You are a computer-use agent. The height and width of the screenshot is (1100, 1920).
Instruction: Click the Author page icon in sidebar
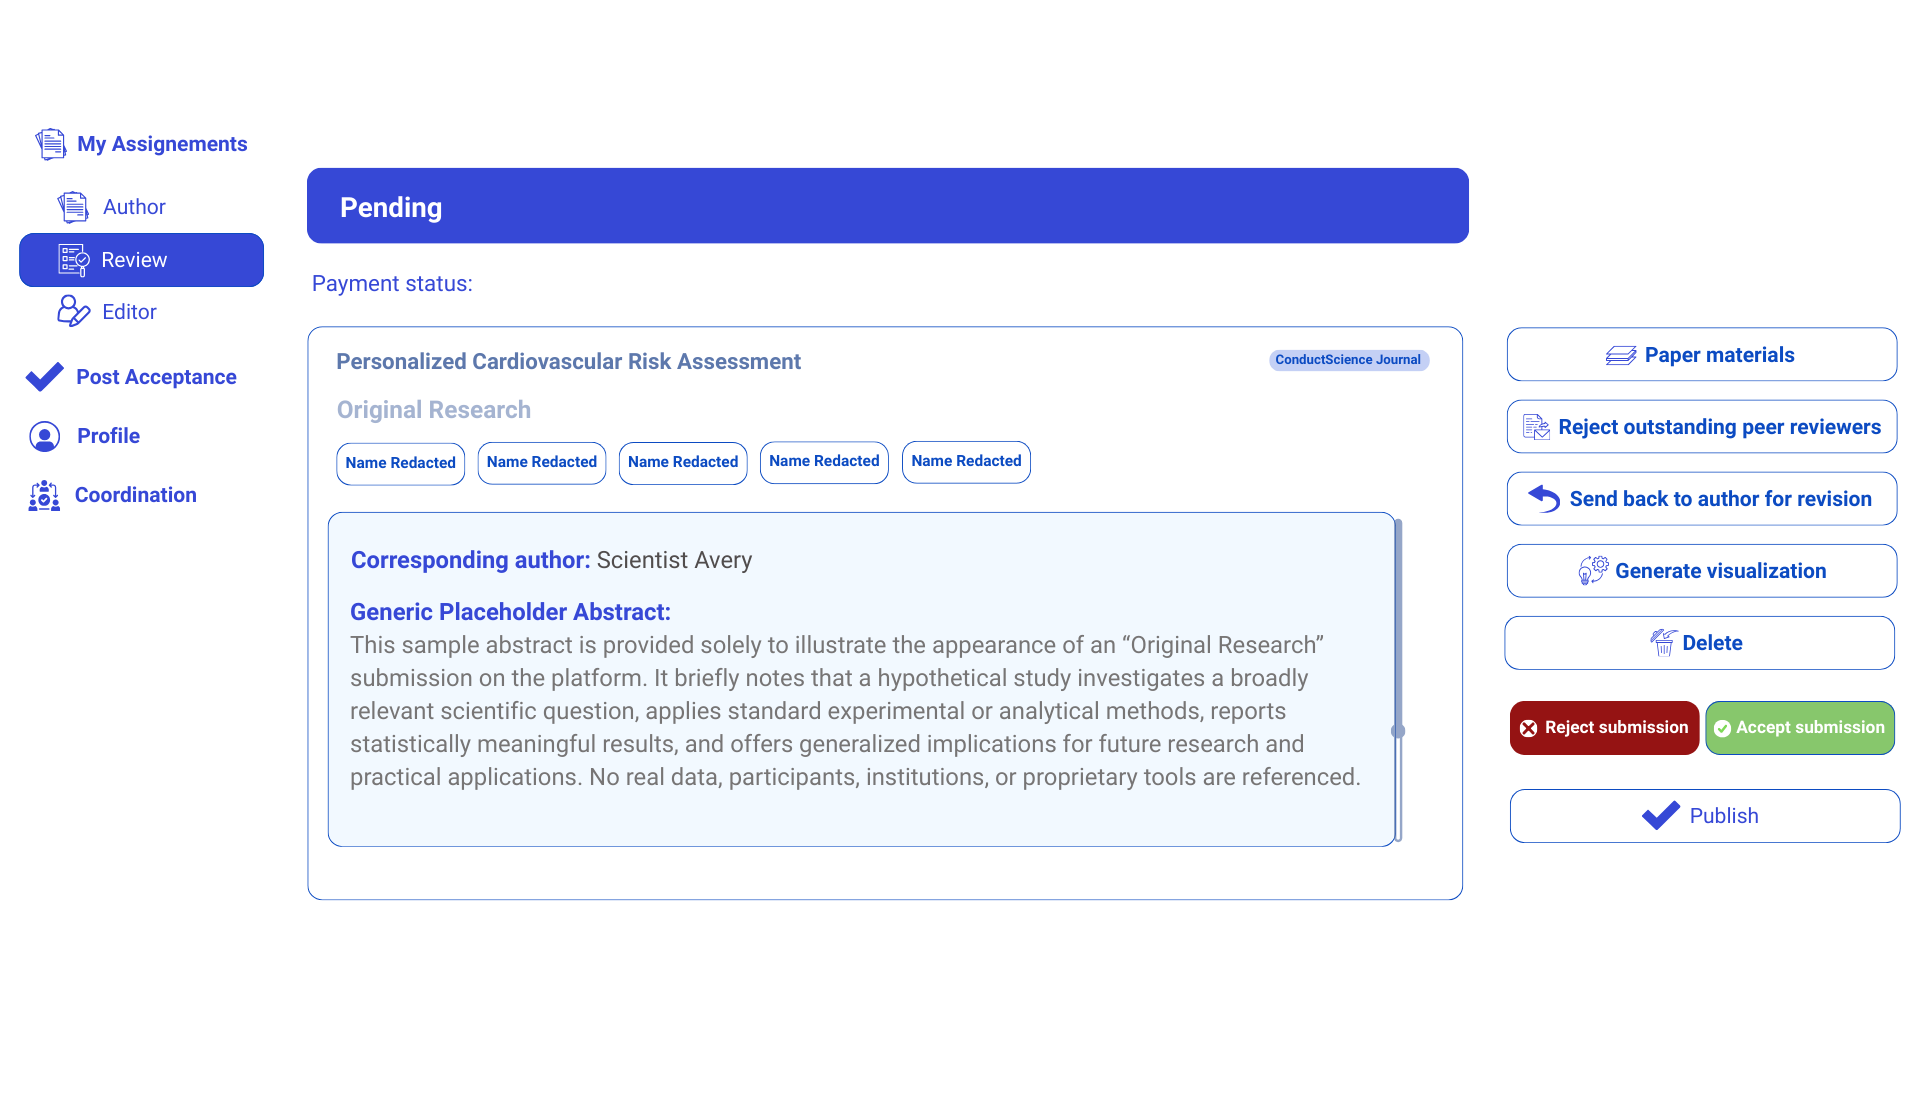[x=73, y=207]
